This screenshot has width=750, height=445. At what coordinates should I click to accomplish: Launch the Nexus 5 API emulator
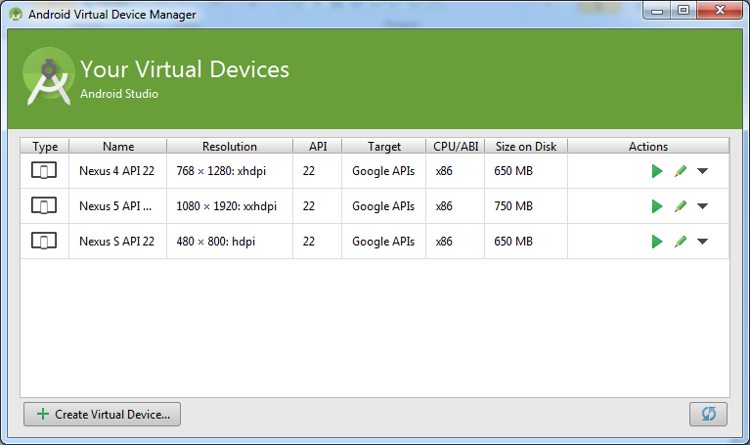657,206
